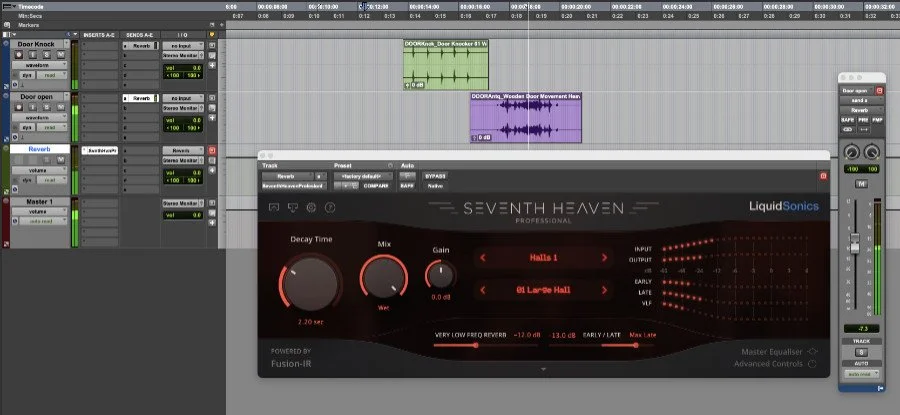Add marker with the Markers plus icon
Viewport: 900px width, 415px height.
point(222,25)
